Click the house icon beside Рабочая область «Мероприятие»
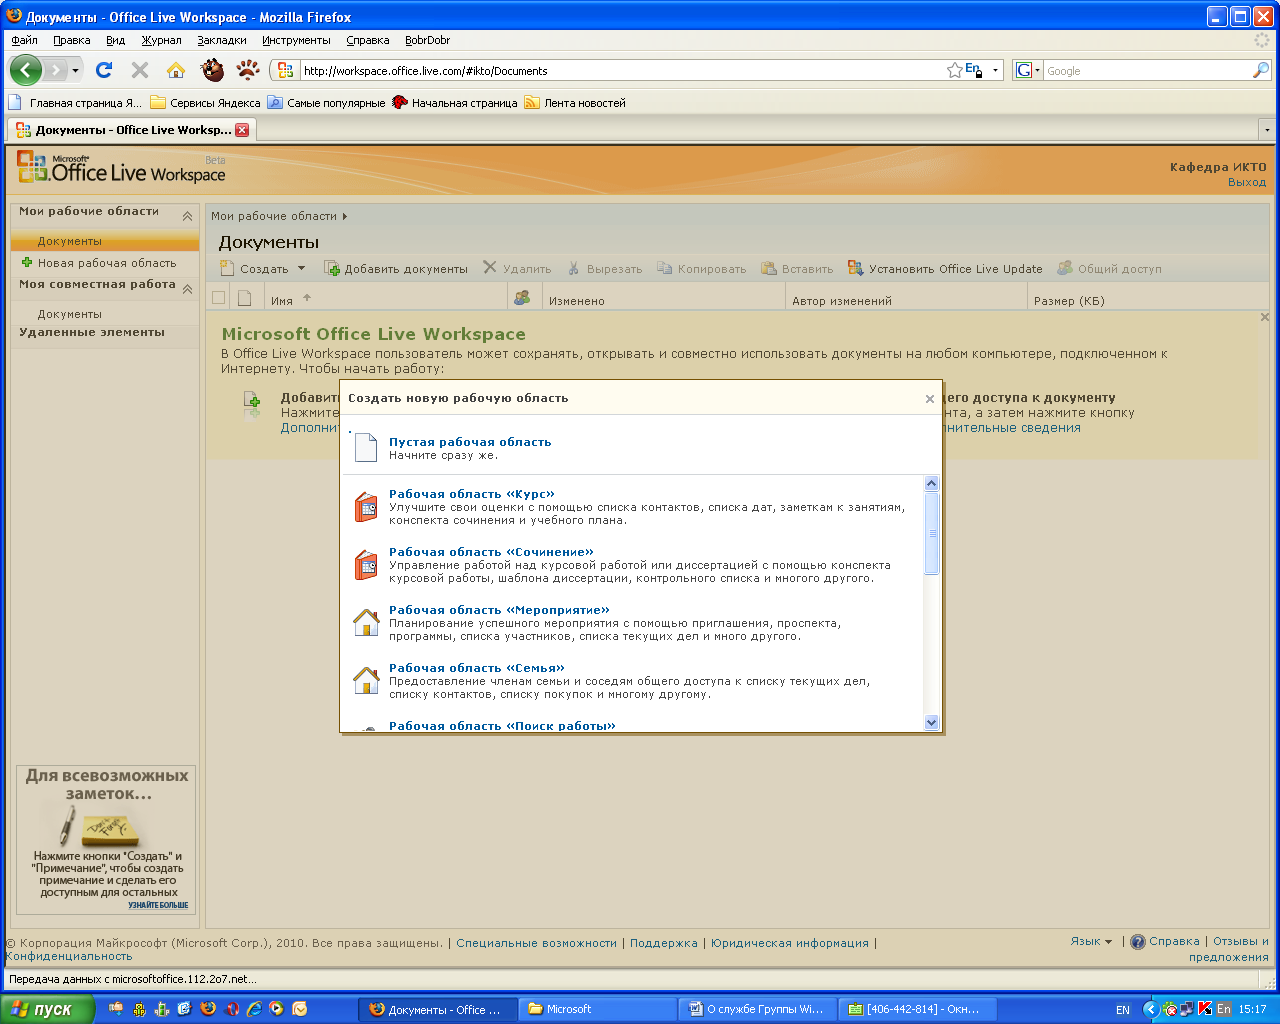Image resolution: width=1280 pixels, height=1024 pixels. 366,622
